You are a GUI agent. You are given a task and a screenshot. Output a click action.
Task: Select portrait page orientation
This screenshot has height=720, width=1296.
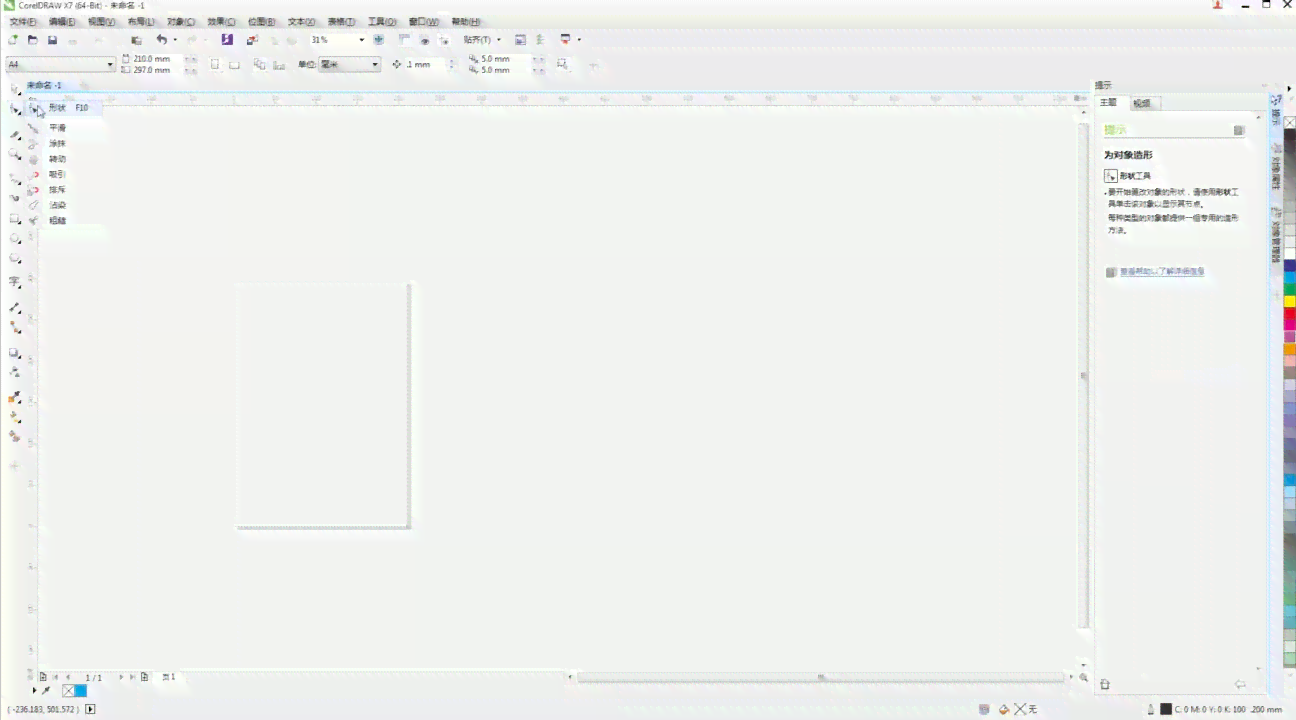[215, 64]
